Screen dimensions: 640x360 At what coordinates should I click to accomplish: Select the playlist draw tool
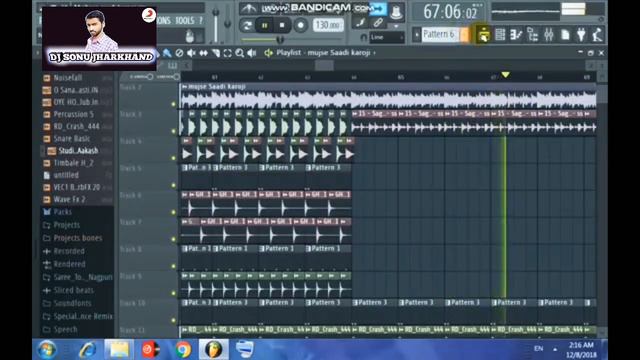[x=167, y=53]
